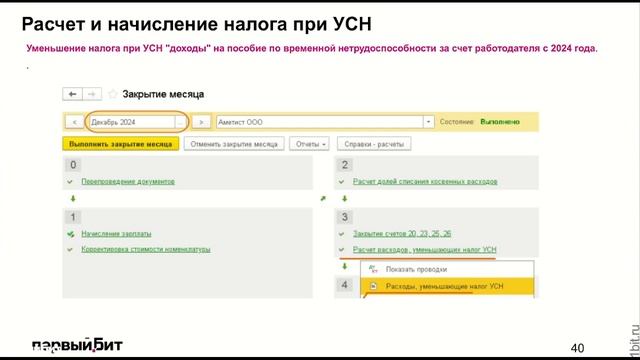Click the forward arrow navigation button
The image size is (640, 360).
pos(92,94)
